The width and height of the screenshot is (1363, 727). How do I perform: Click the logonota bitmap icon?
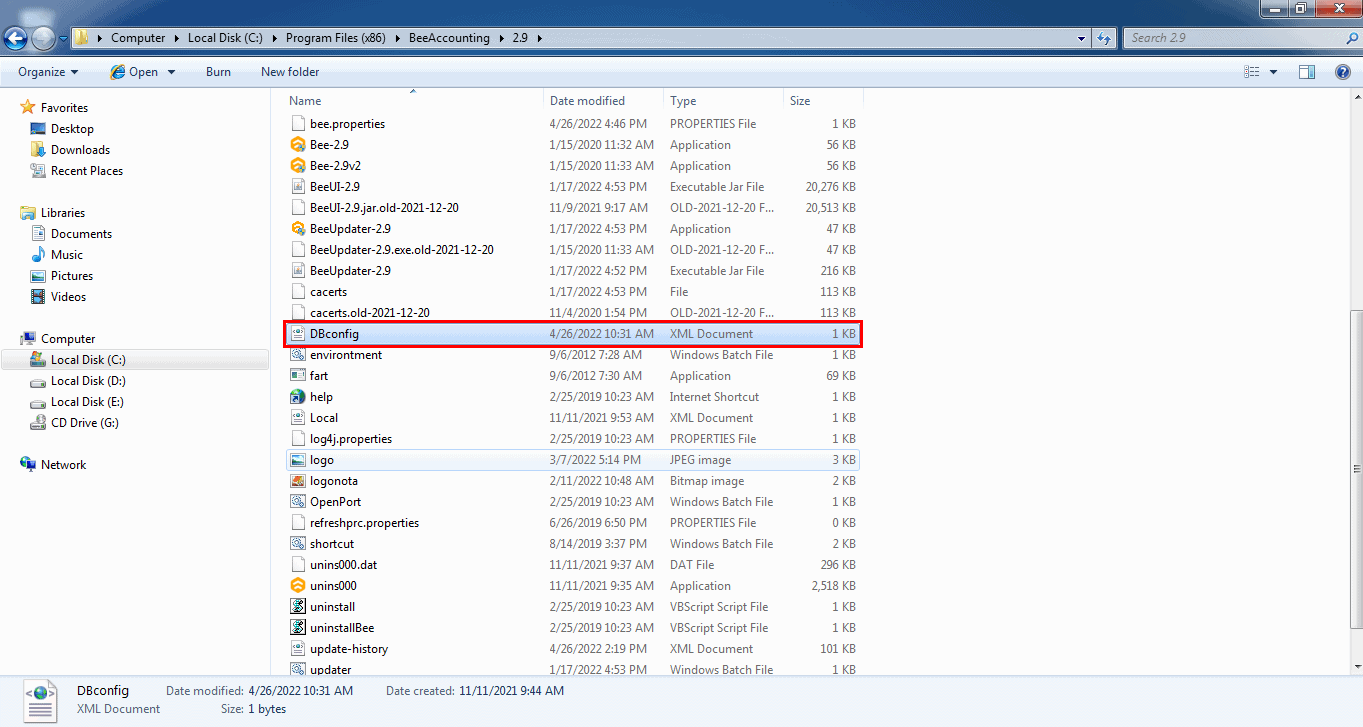pyautogui.click(x=297, y=481)
